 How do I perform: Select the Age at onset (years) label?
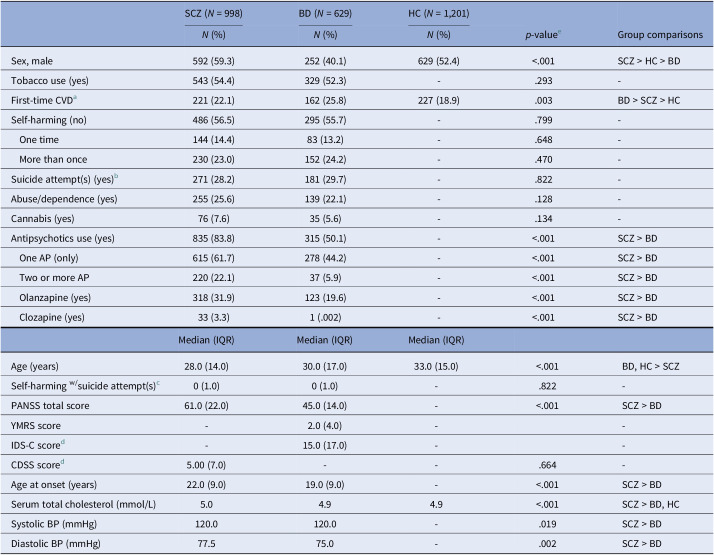(54, 484)
